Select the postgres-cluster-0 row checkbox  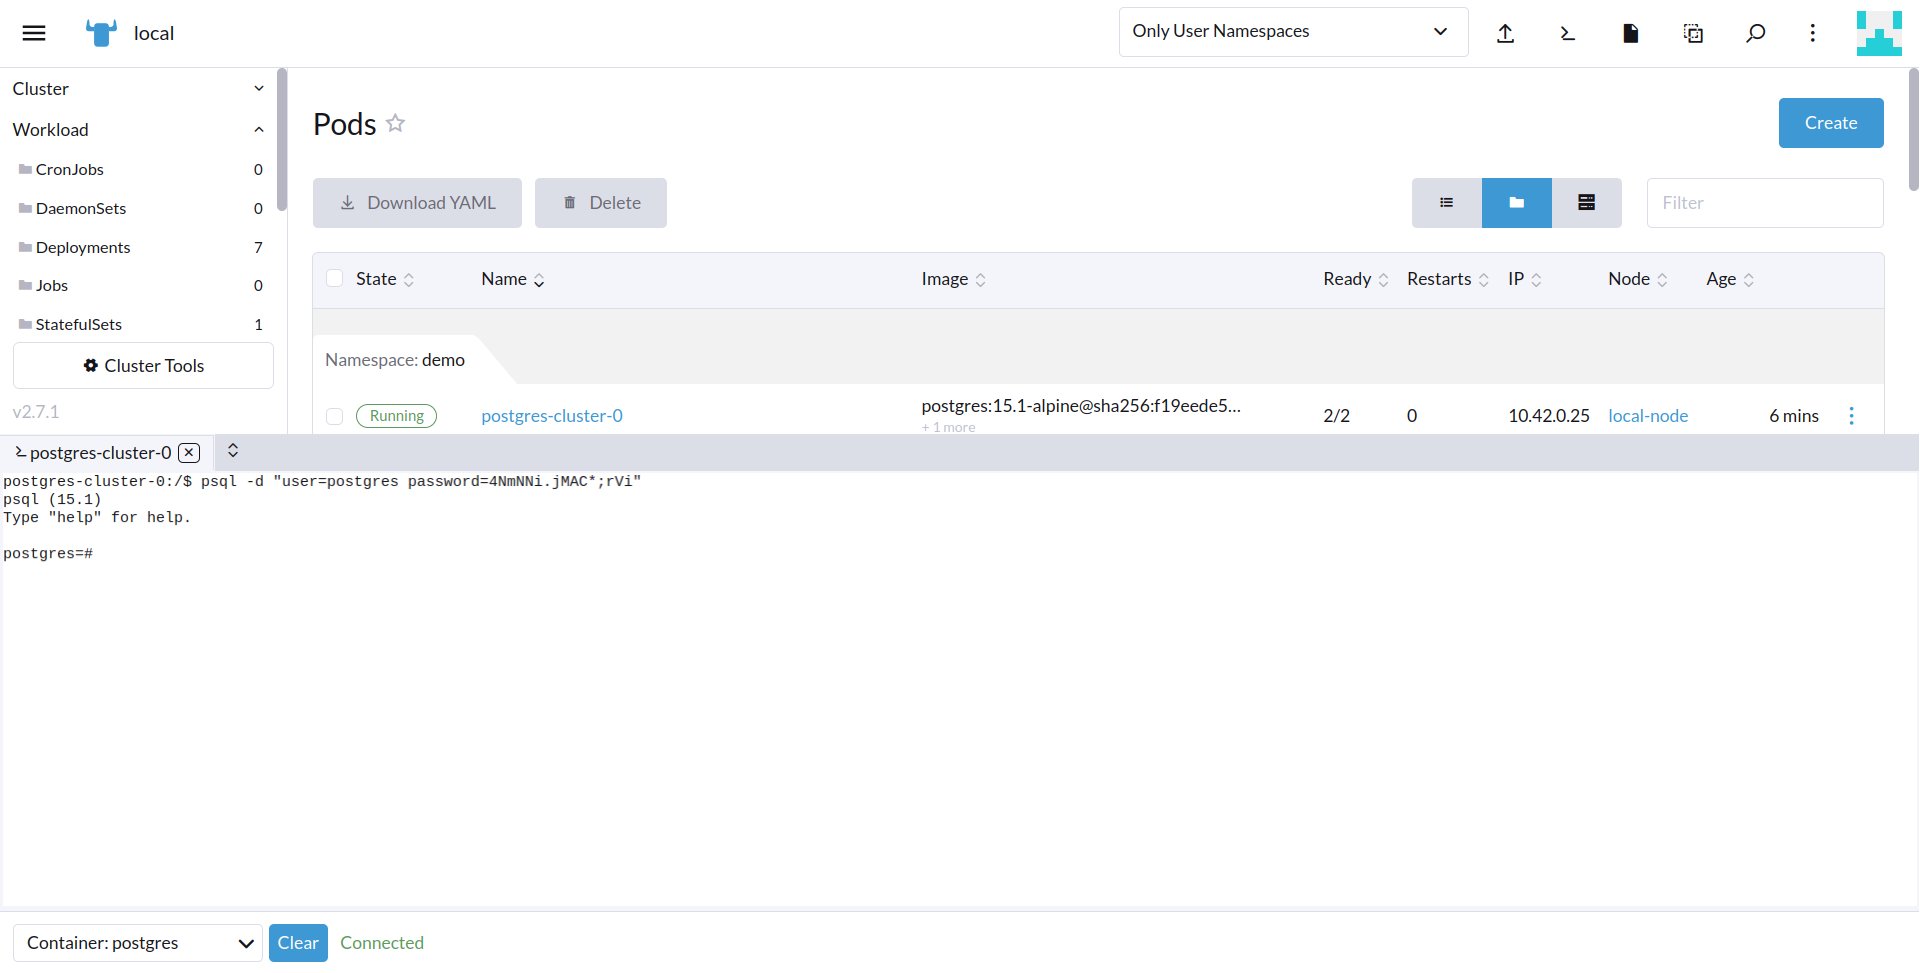(334, 416)
